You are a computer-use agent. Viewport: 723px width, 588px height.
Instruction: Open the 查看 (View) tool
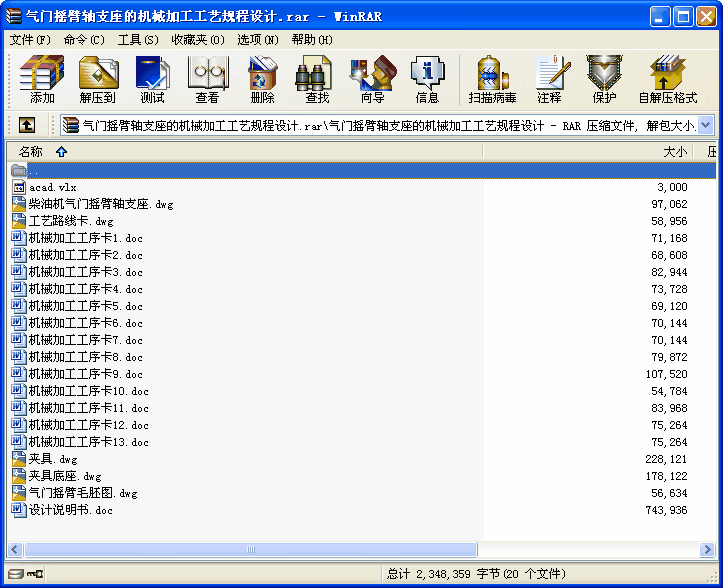coord(207,79)
